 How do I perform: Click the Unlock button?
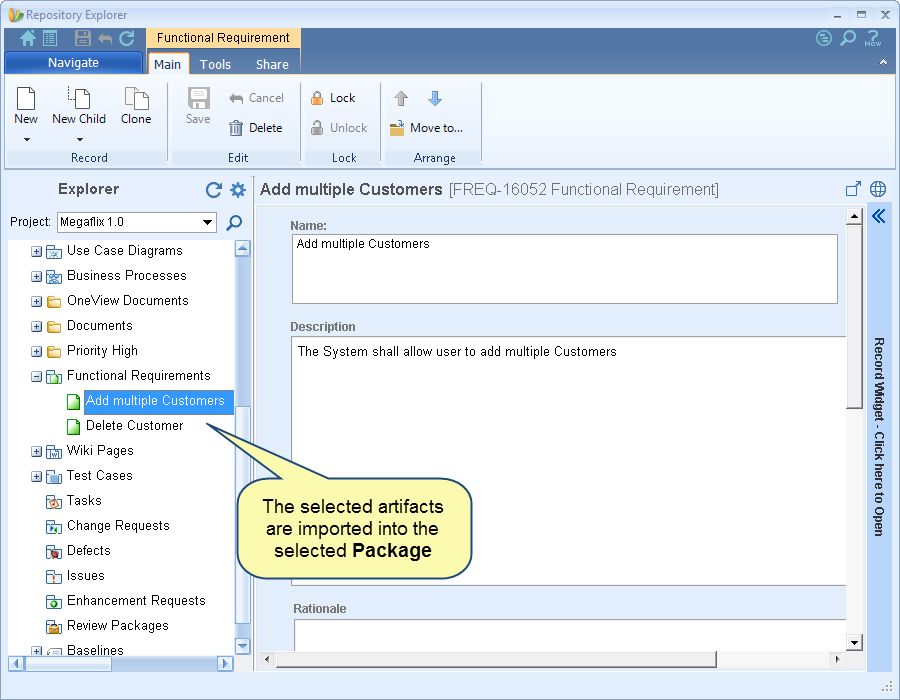point(339,128)
